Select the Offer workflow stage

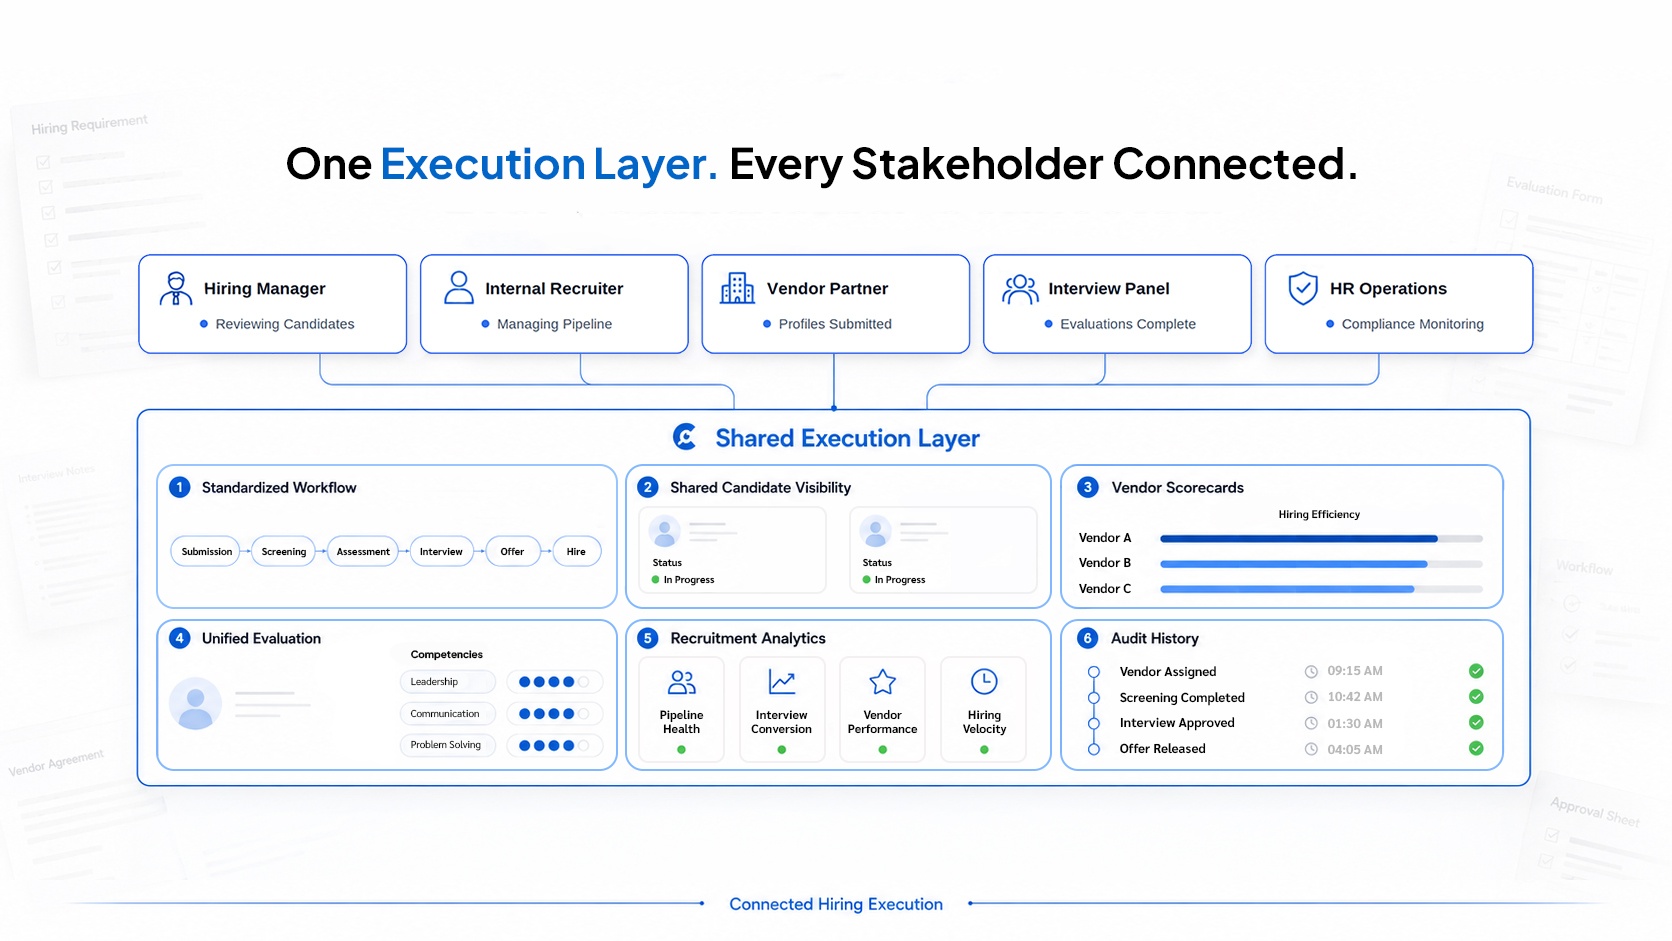click(x=512, y=551)
